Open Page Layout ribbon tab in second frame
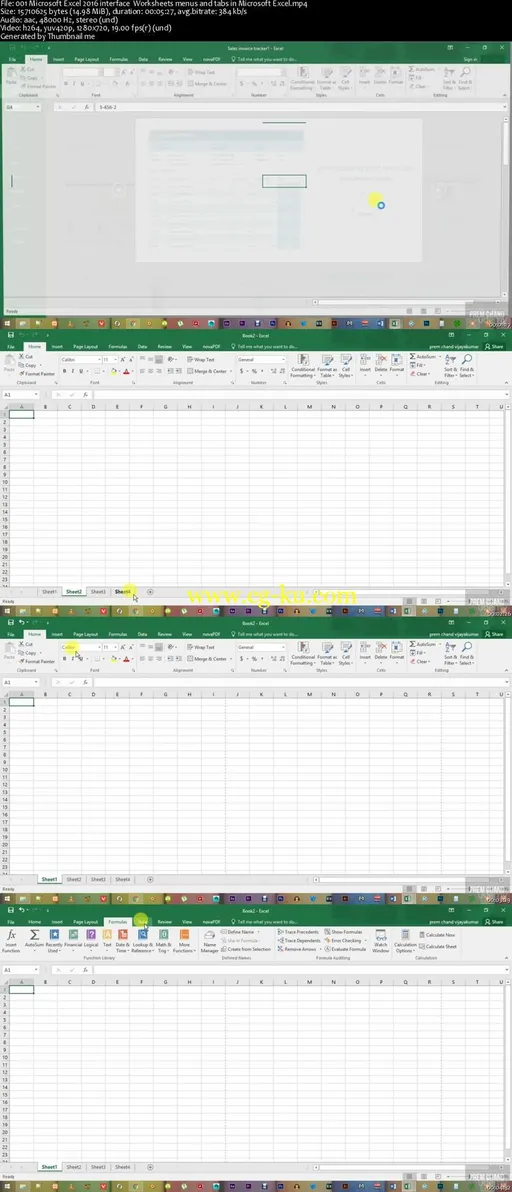512x1192 pixels. click(85, 346)
